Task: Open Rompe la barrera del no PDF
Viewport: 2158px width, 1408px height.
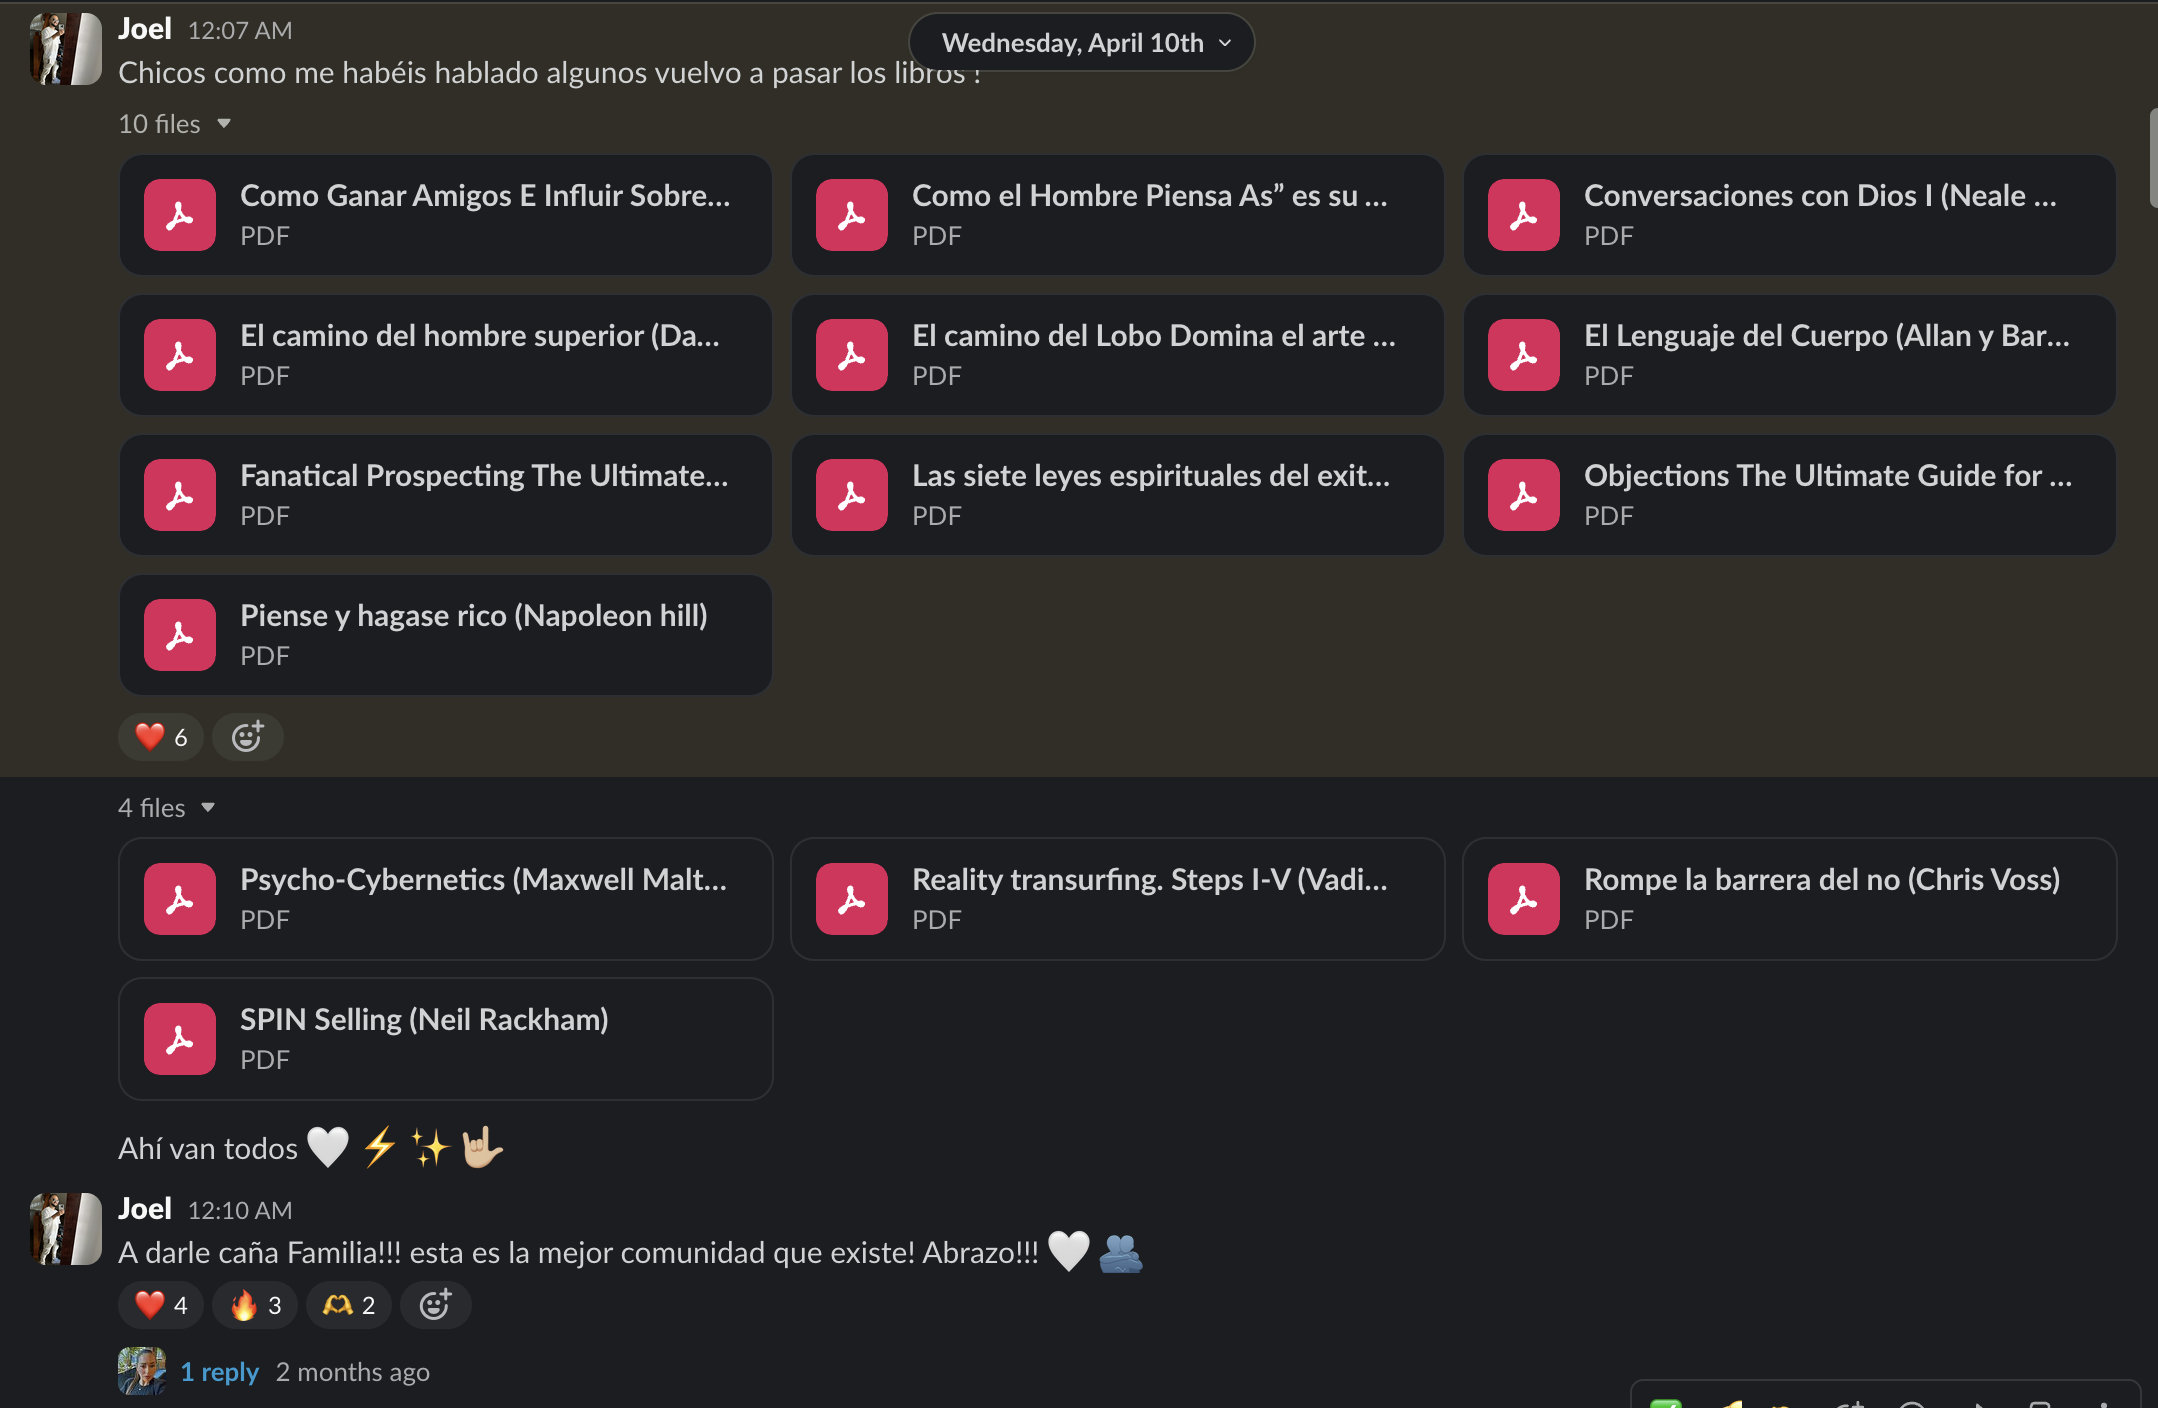Action: coord(1789,899)
